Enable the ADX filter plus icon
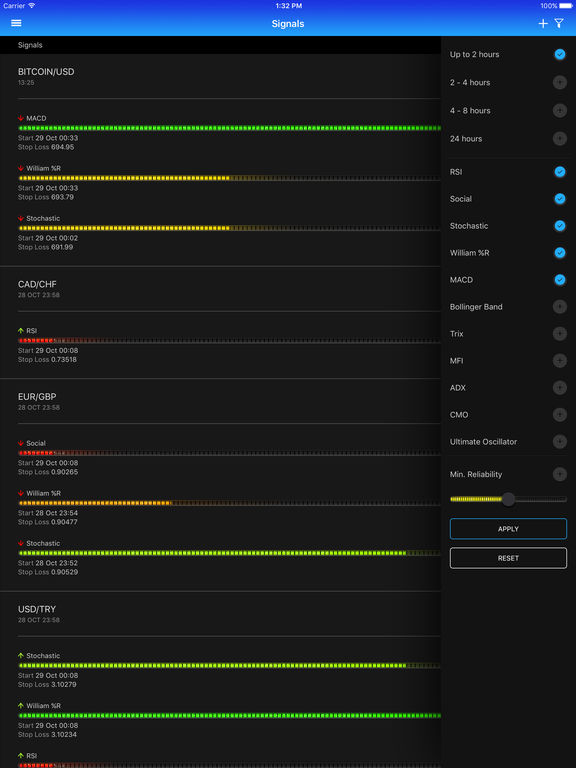The image size is (576, 768). pyautogui.click(x=560, y=387)
